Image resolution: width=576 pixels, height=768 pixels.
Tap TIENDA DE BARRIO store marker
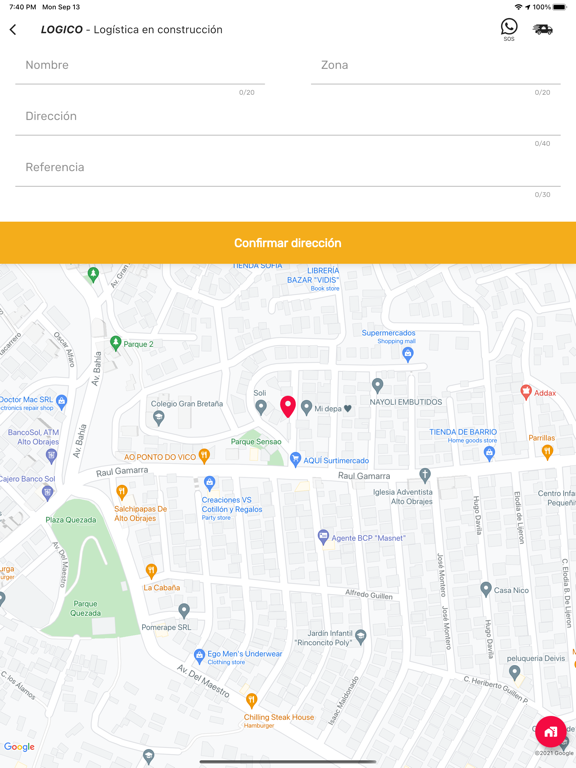tap(489, 454)
